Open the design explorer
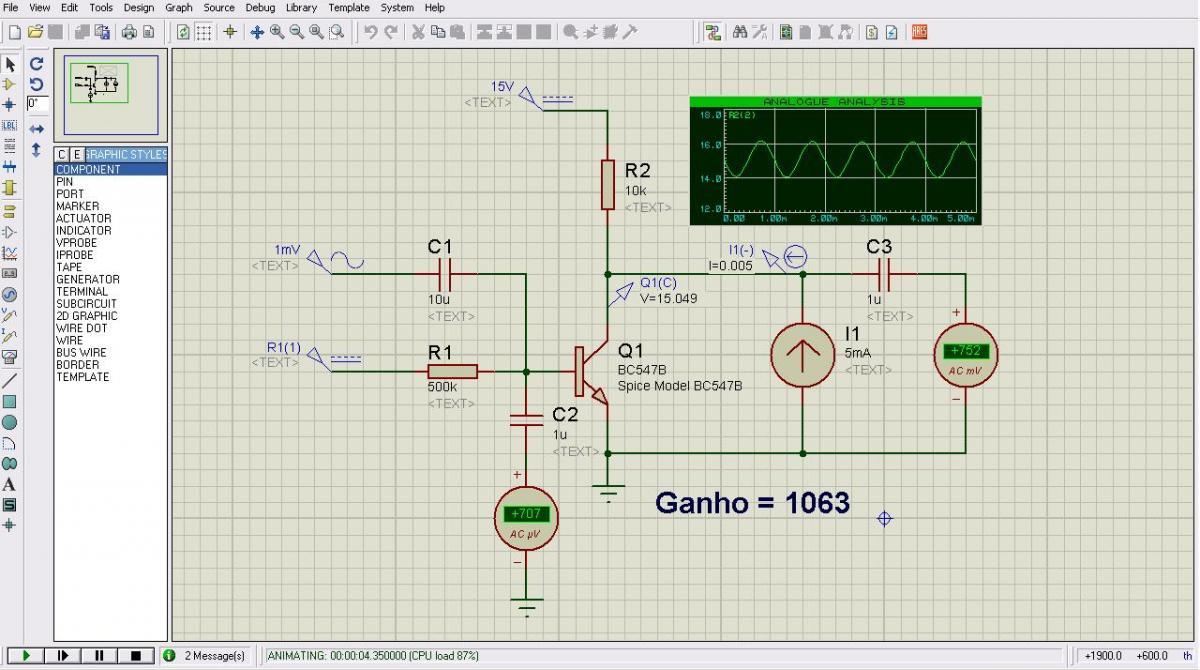Screen dimensions: 1200x670 (x=786, y=32)
